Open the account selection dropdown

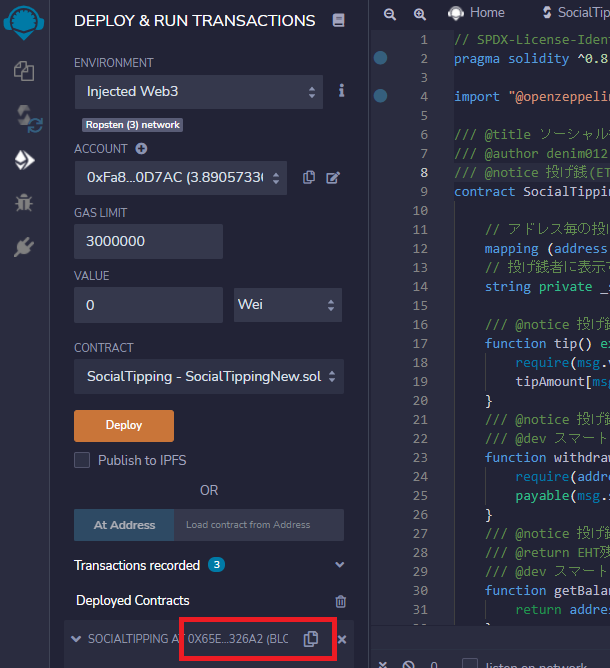point(181,178)
